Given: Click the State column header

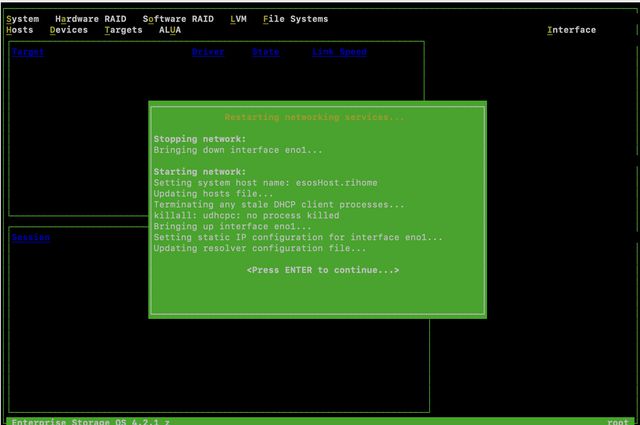Looking at the screenshot, I should [x=265, y=52].
